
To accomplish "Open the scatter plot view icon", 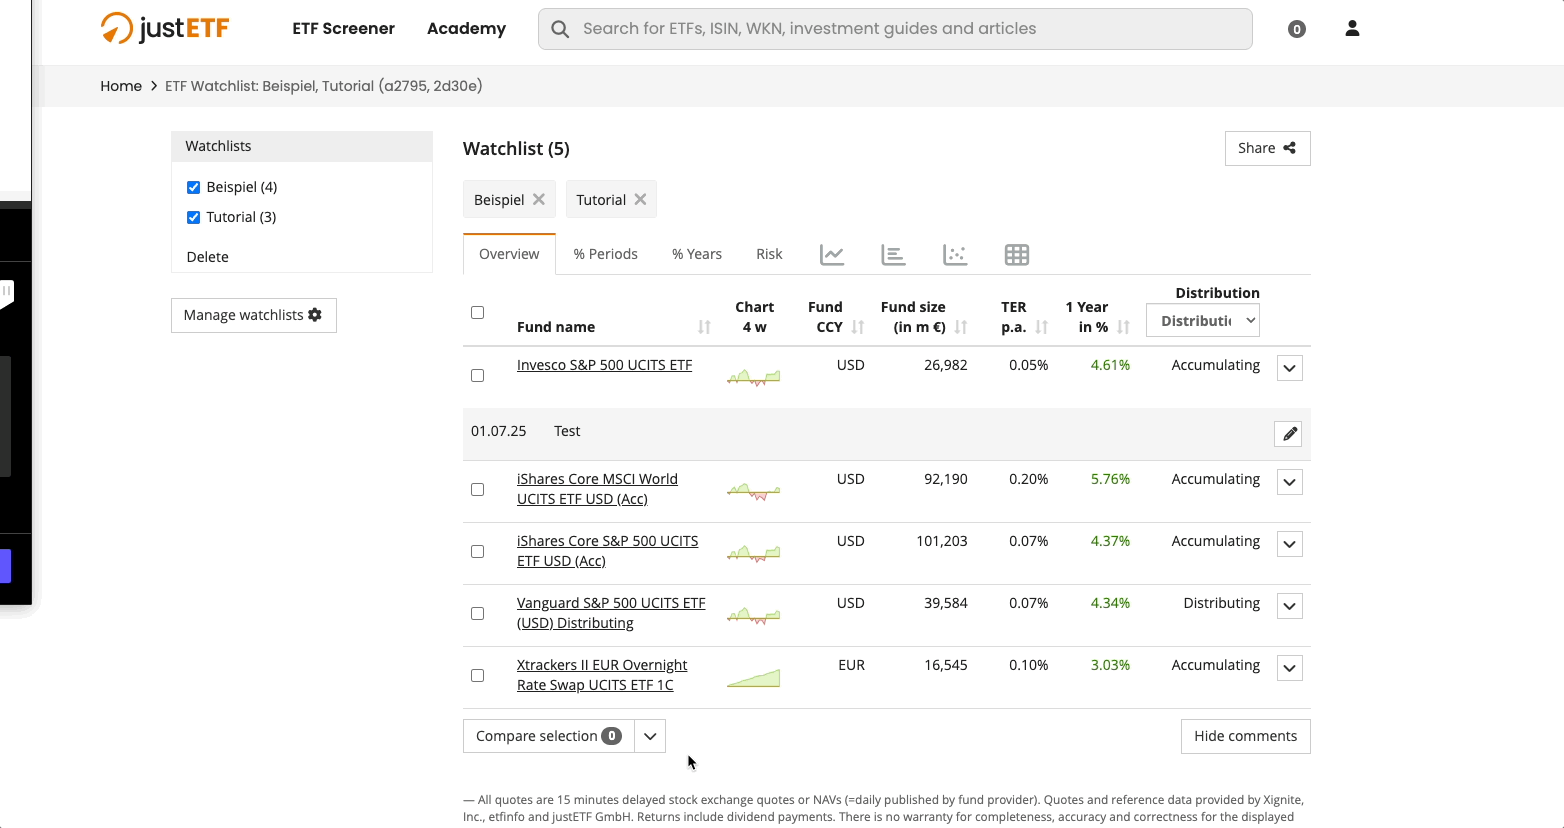I will 955,255.
